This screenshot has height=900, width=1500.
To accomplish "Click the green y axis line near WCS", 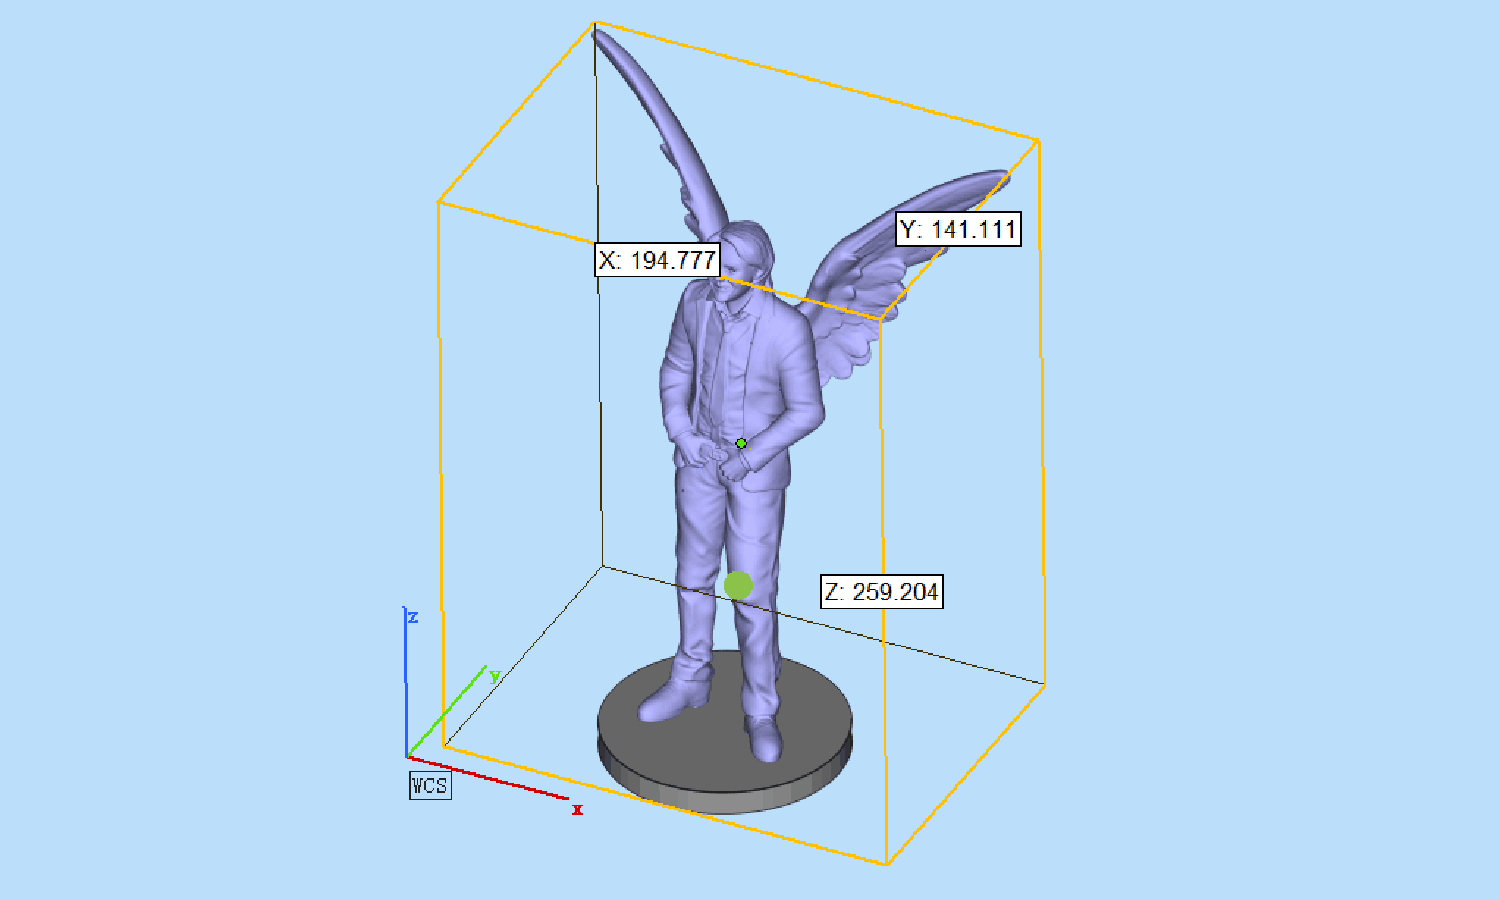I will point(446,712).
